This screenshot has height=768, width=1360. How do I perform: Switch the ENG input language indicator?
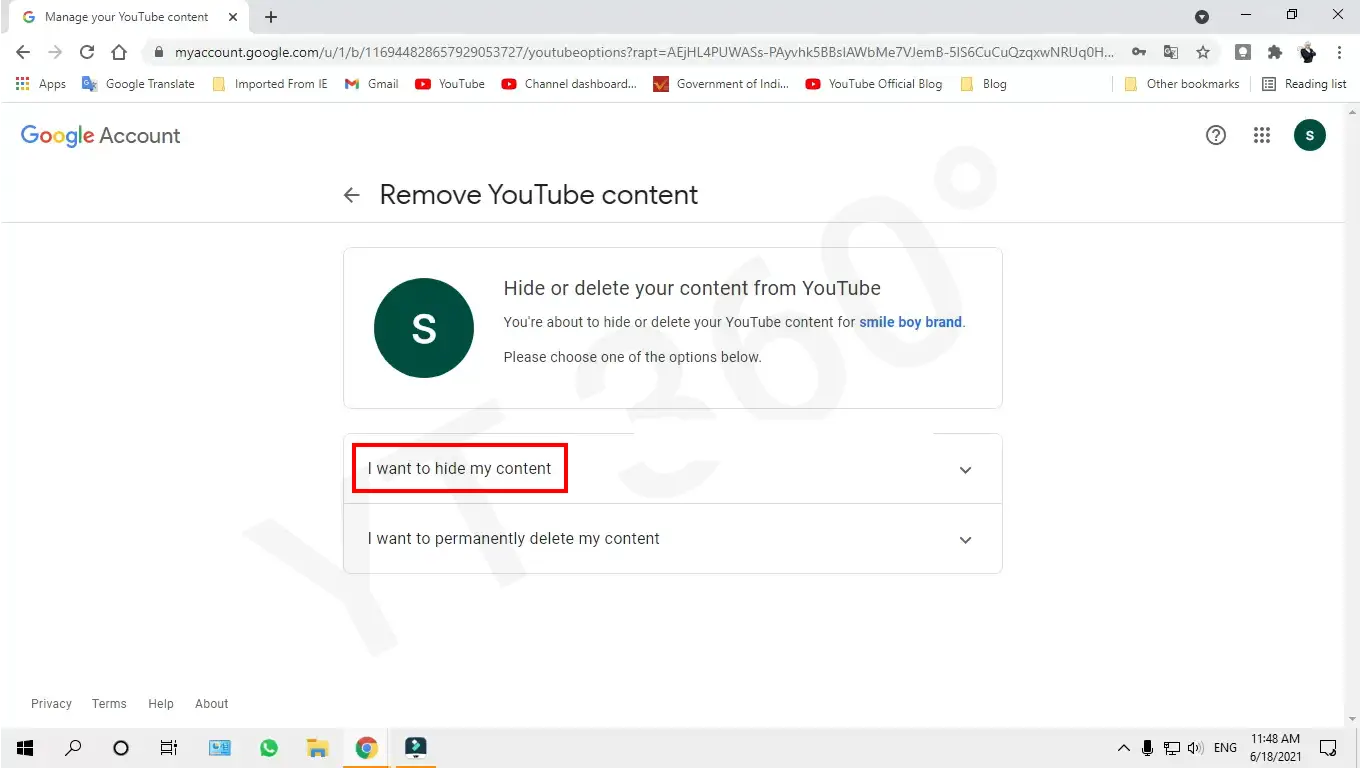[1225, 748]
